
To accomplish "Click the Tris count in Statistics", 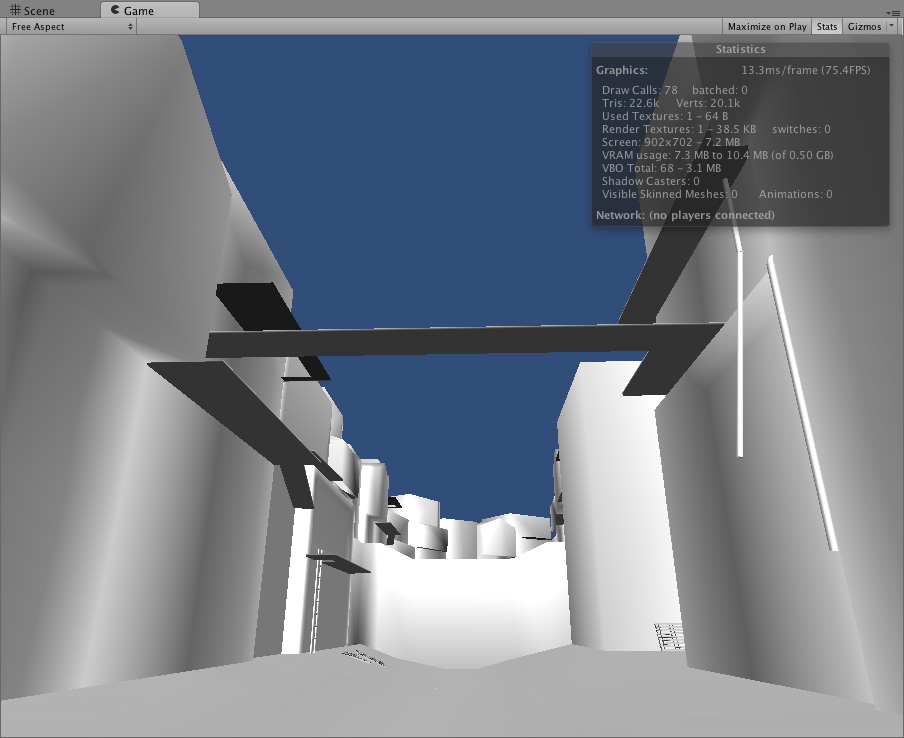I will click(x=630, y=103).
